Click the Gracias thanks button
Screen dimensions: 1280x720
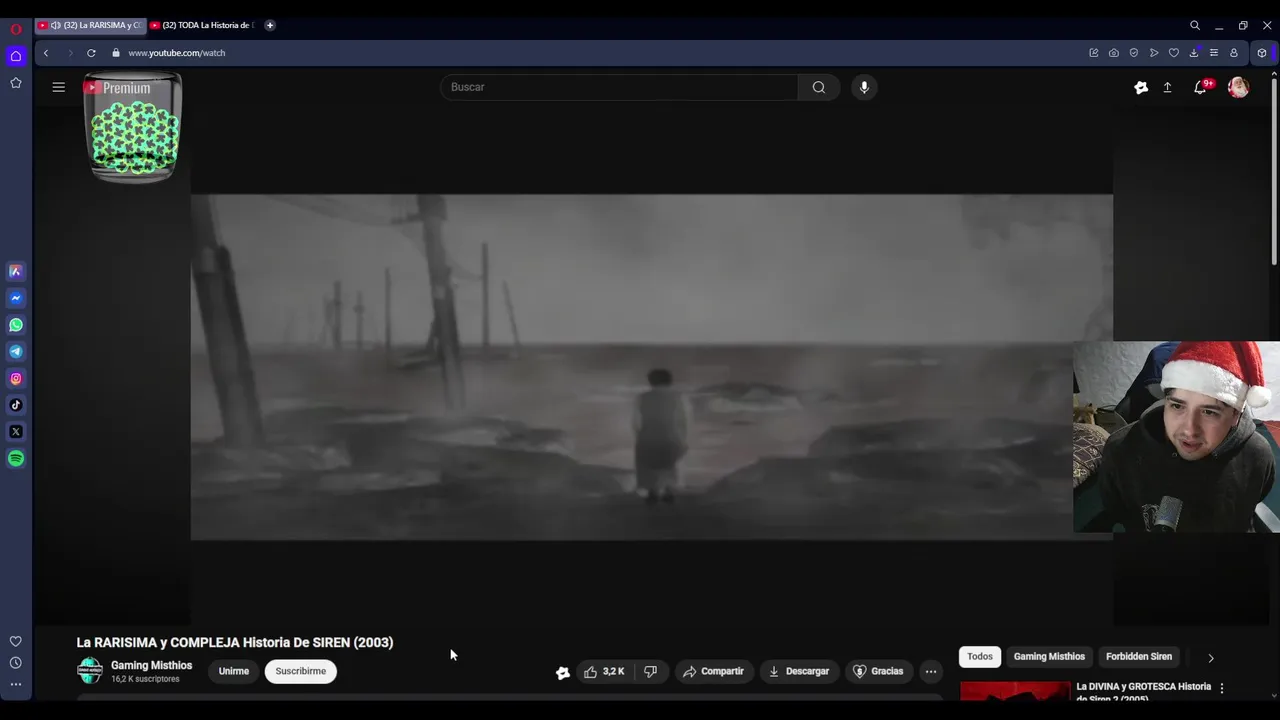[x=877, y=671]
